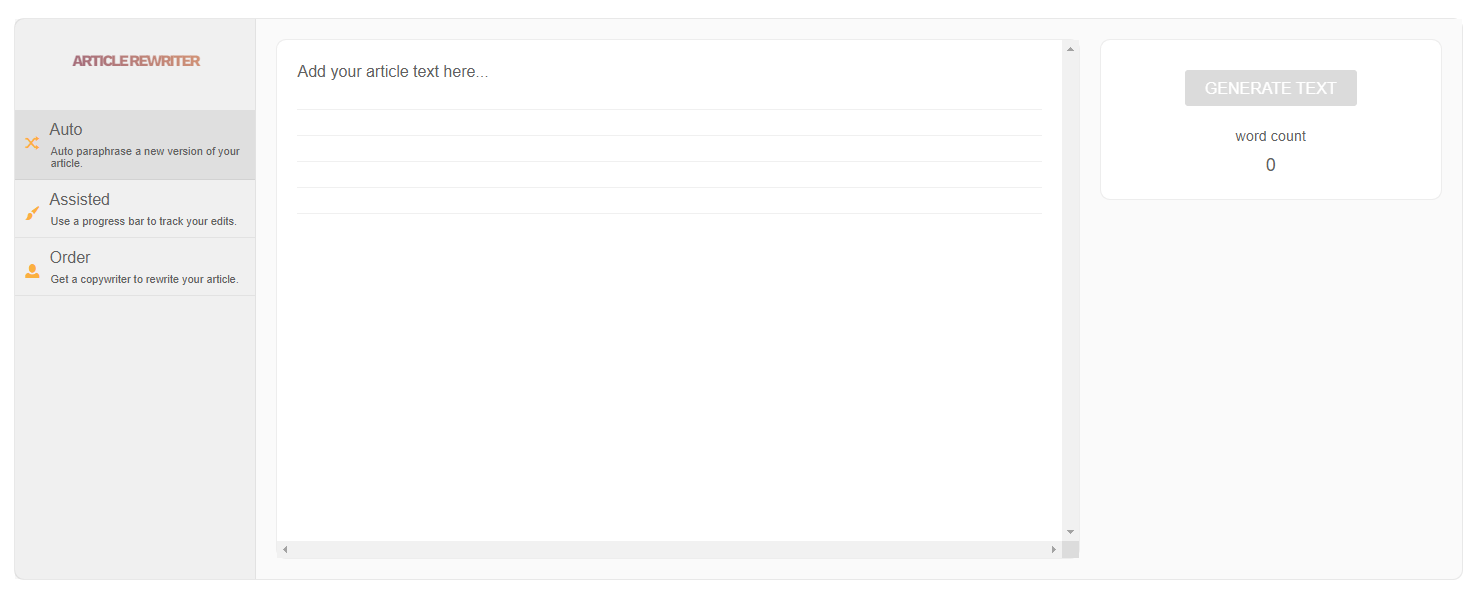Click the Order person icon

pos(32,271)
